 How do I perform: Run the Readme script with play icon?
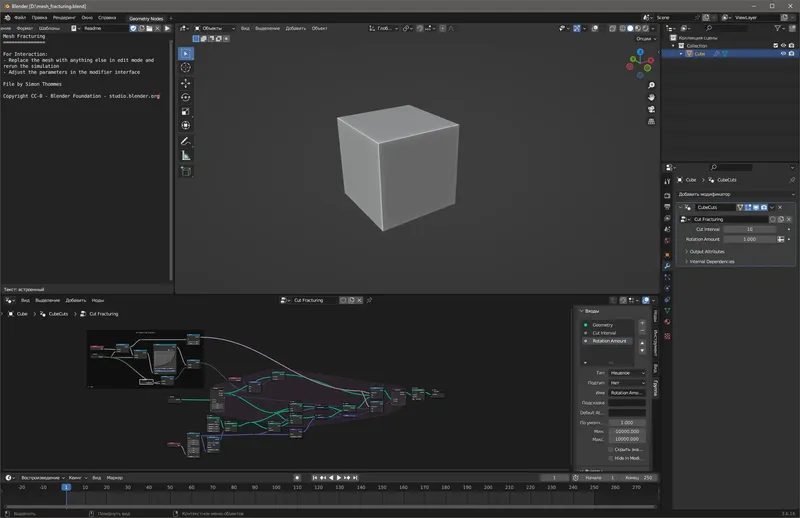167,28
